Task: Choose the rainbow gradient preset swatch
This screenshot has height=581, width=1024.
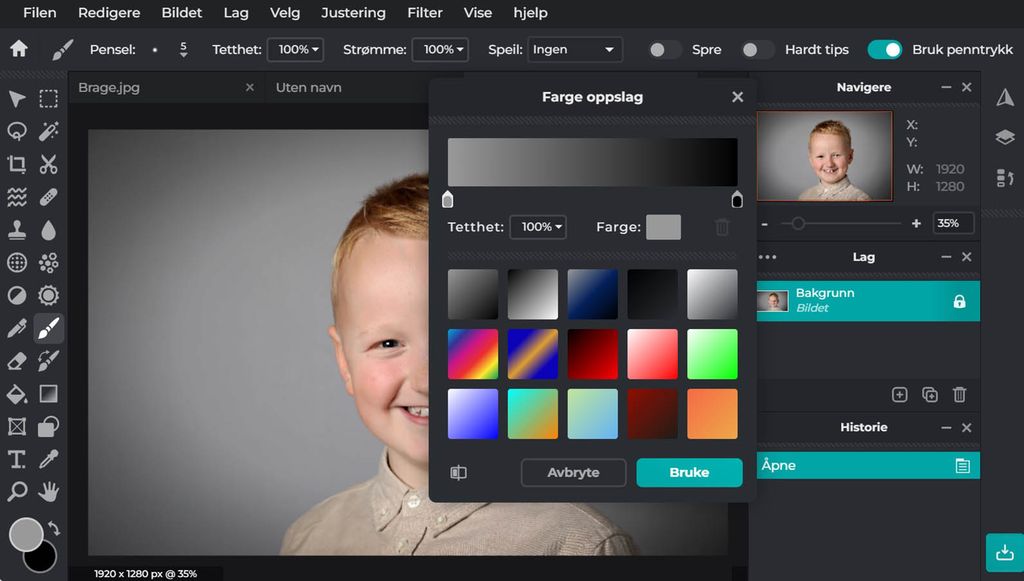Action: click(472, 355)
